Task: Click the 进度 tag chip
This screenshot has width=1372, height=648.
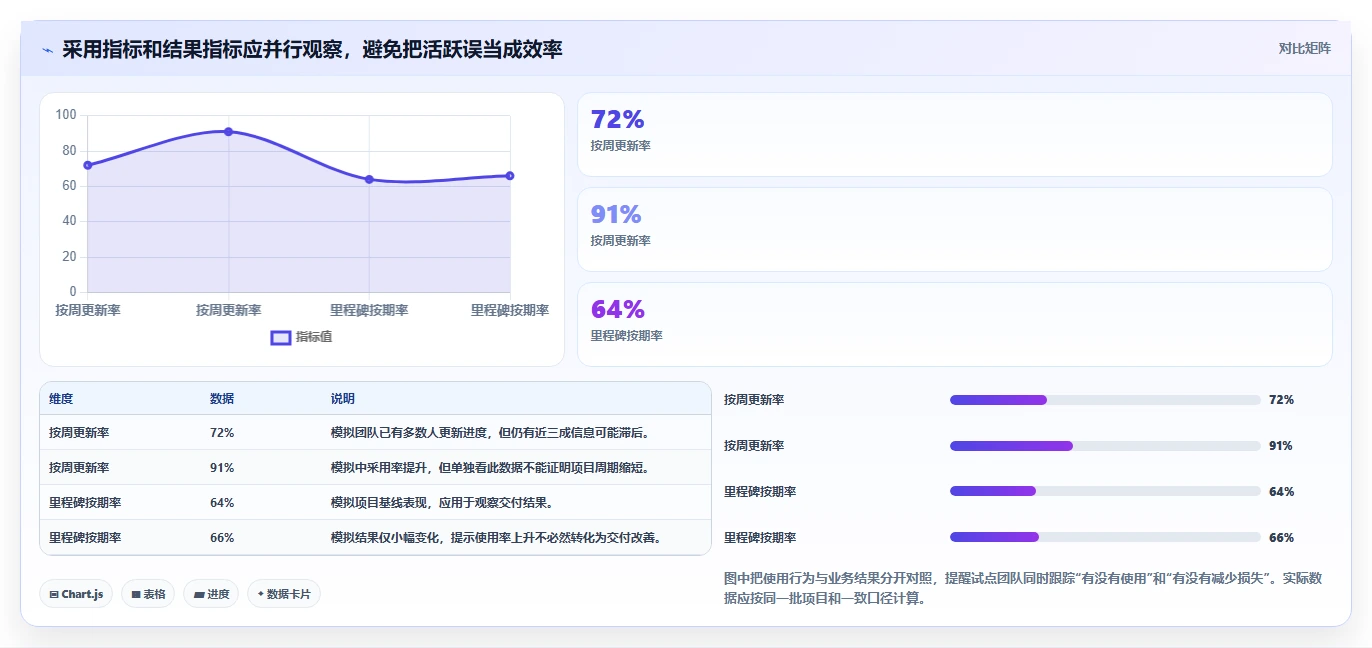Action: tap(211, 594)
